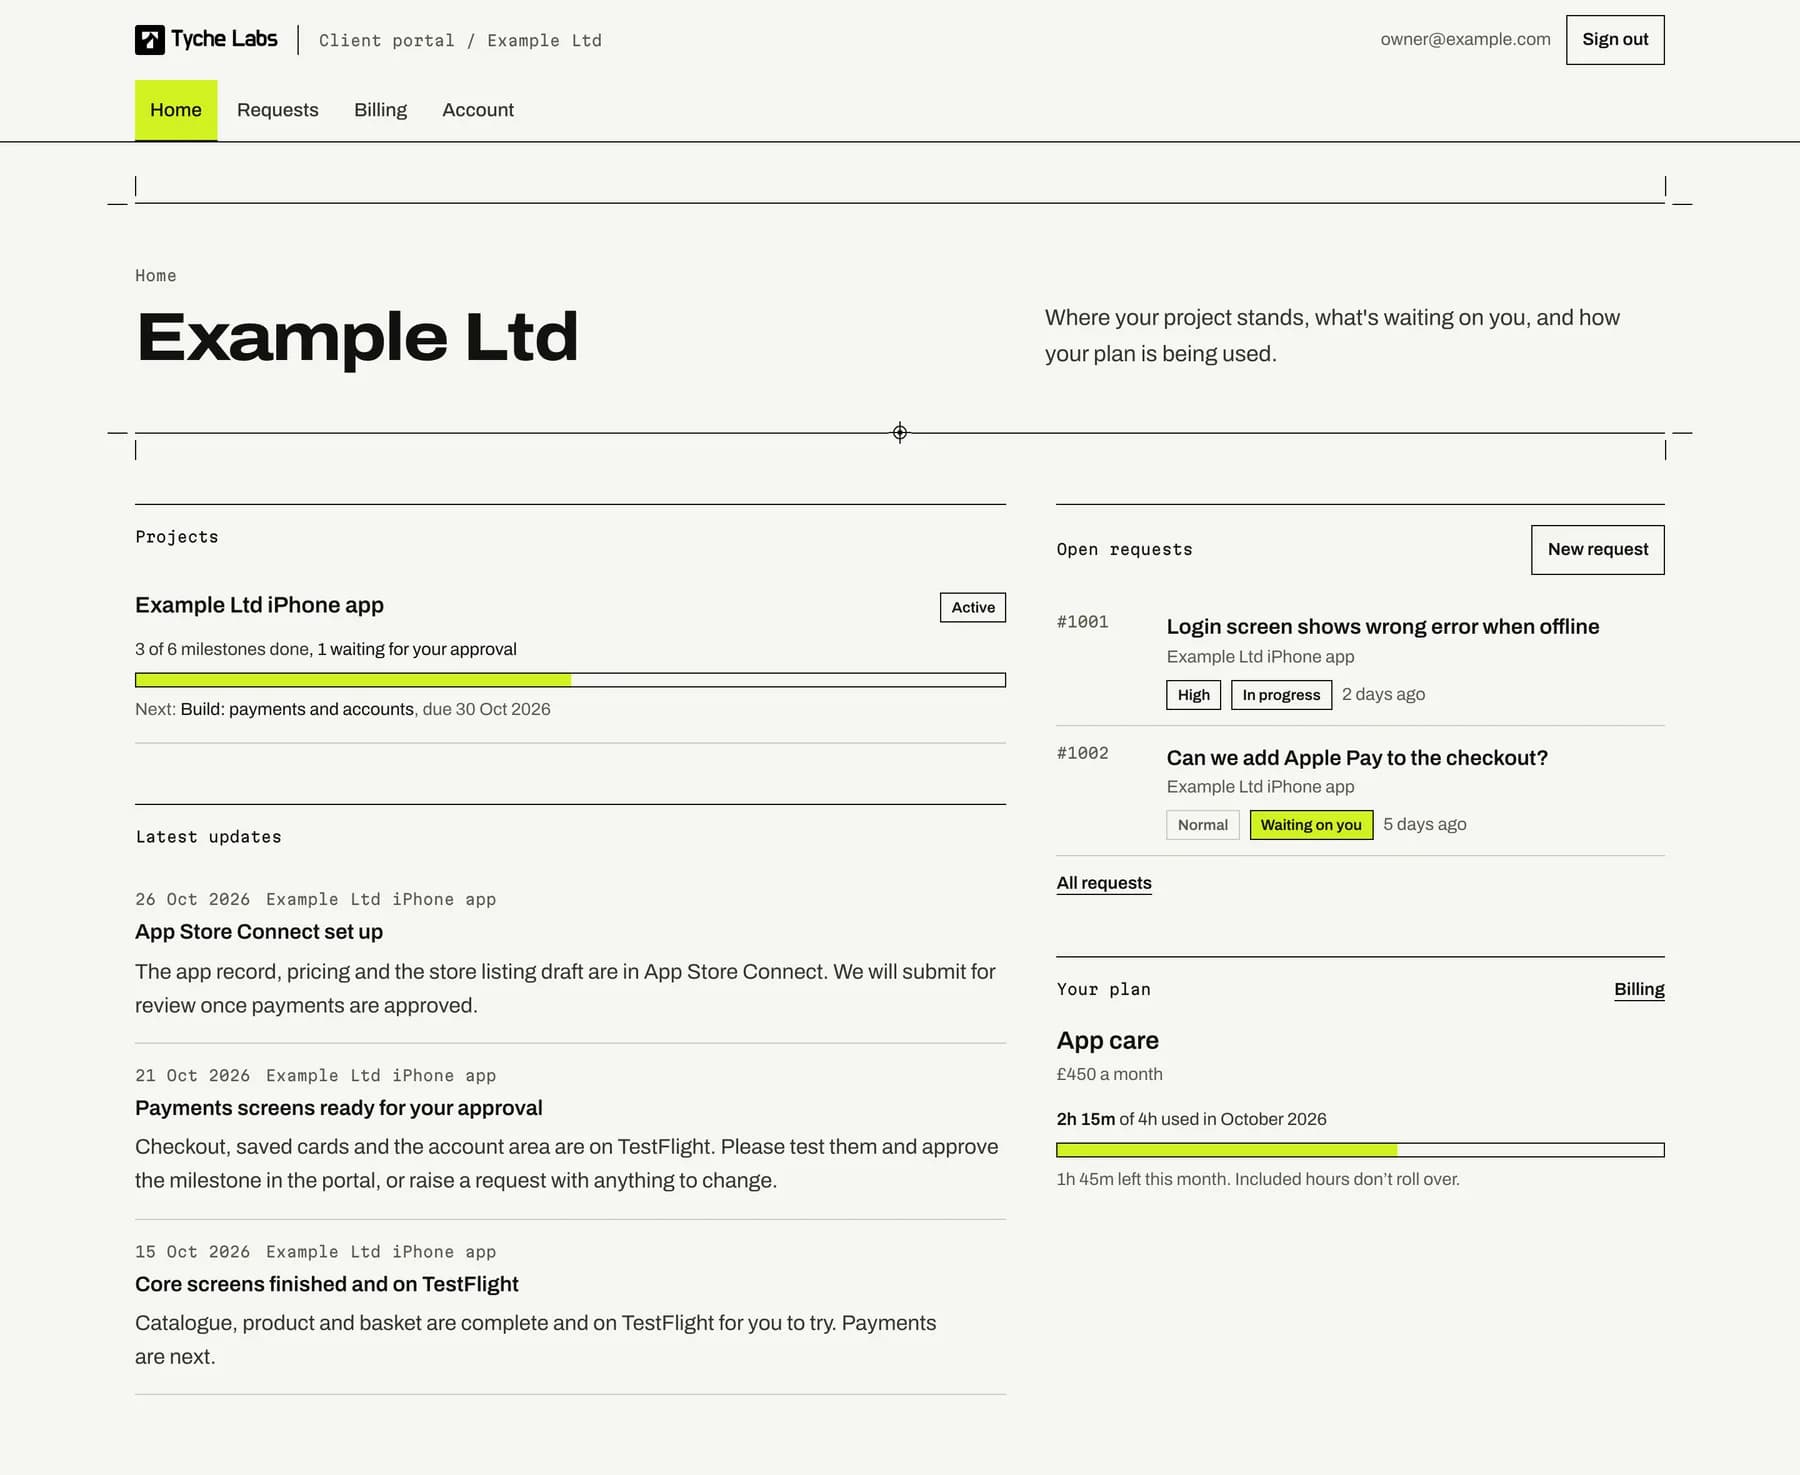Click request number #1002
This screenshot has height=1475, width=1800.
coord(1083,753)
